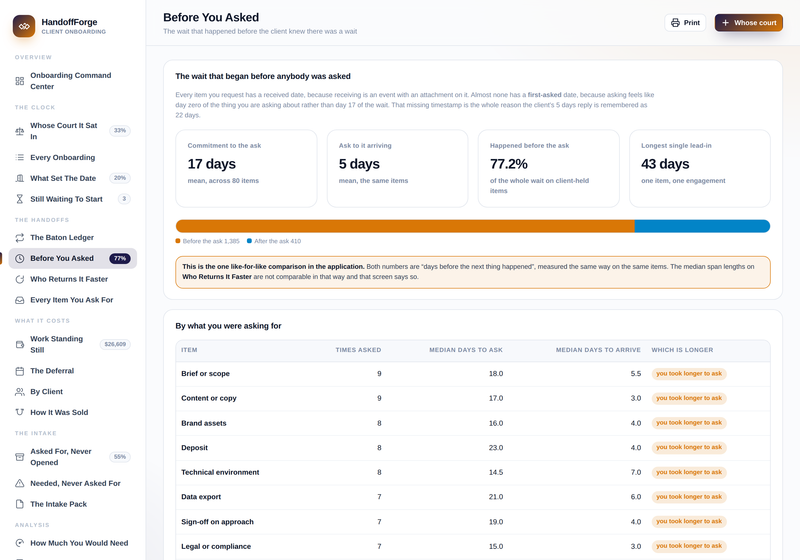Open Still Waiting To Start
Screen dimensions: 800x560
point(72,199)
